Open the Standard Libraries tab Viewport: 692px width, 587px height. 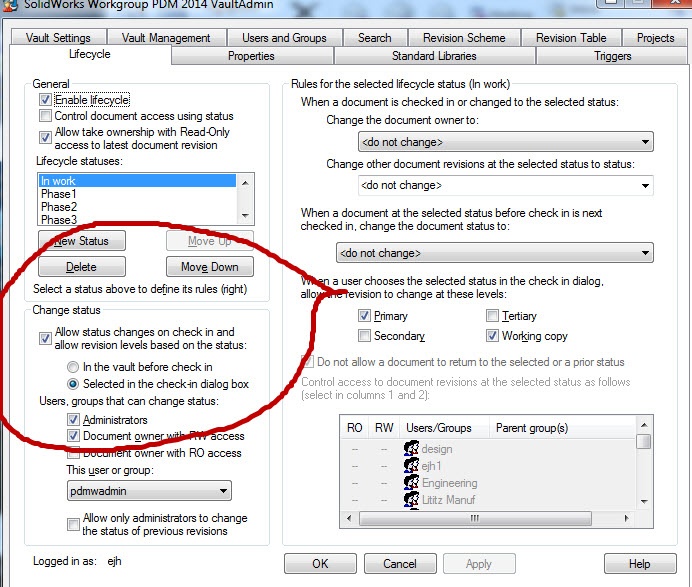(434, 56)
